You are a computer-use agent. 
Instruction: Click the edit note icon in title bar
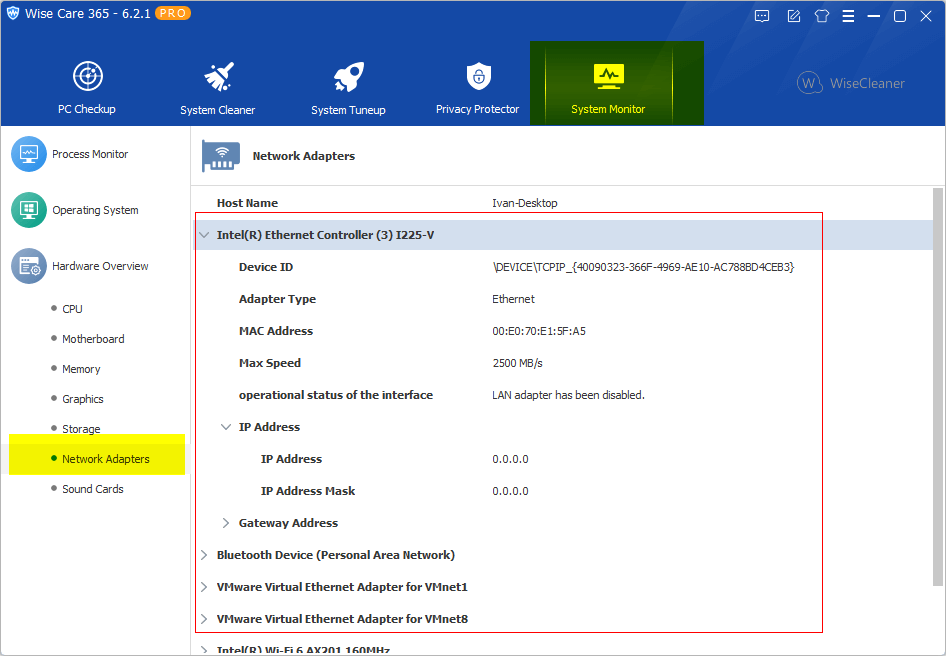pyautogui.click(x=794, y=16)
